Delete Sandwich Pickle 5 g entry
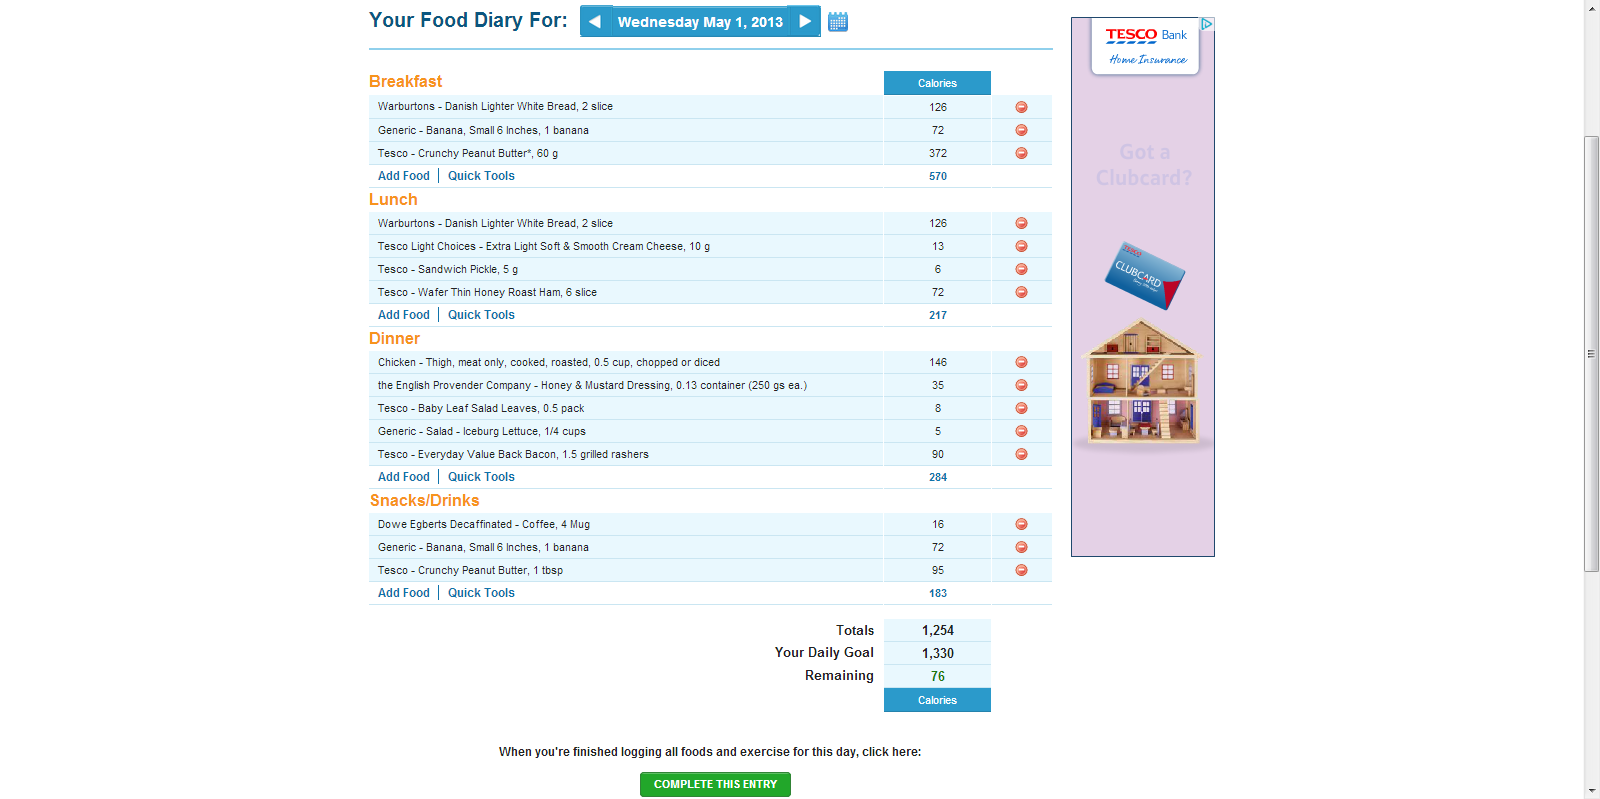Screen dimensions: 1600x799 coord(1021,269)
